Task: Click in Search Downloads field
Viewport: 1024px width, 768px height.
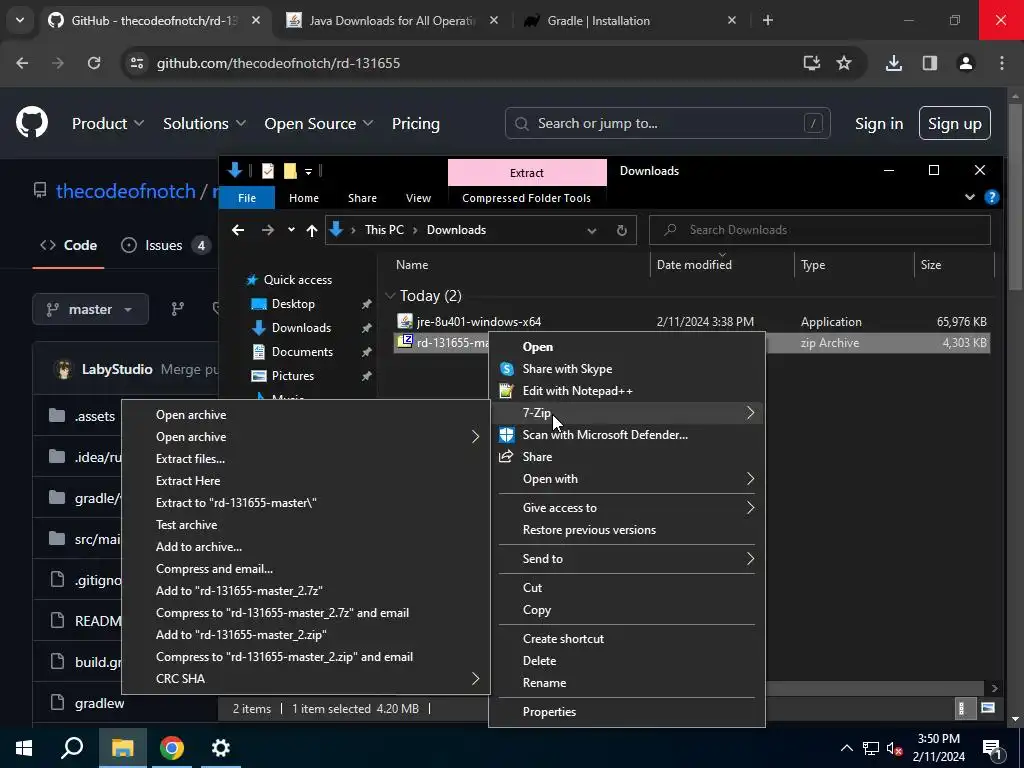Action: [820, 230]
